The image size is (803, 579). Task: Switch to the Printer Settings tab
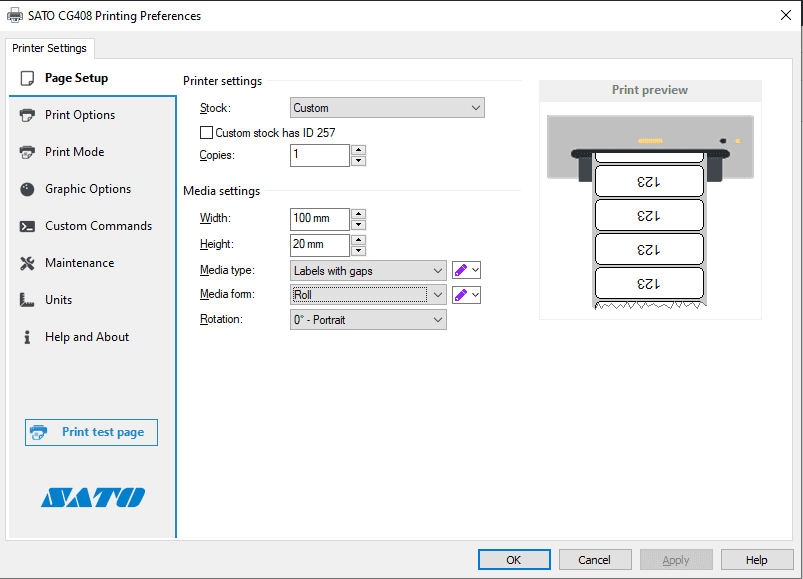point(49,47)
